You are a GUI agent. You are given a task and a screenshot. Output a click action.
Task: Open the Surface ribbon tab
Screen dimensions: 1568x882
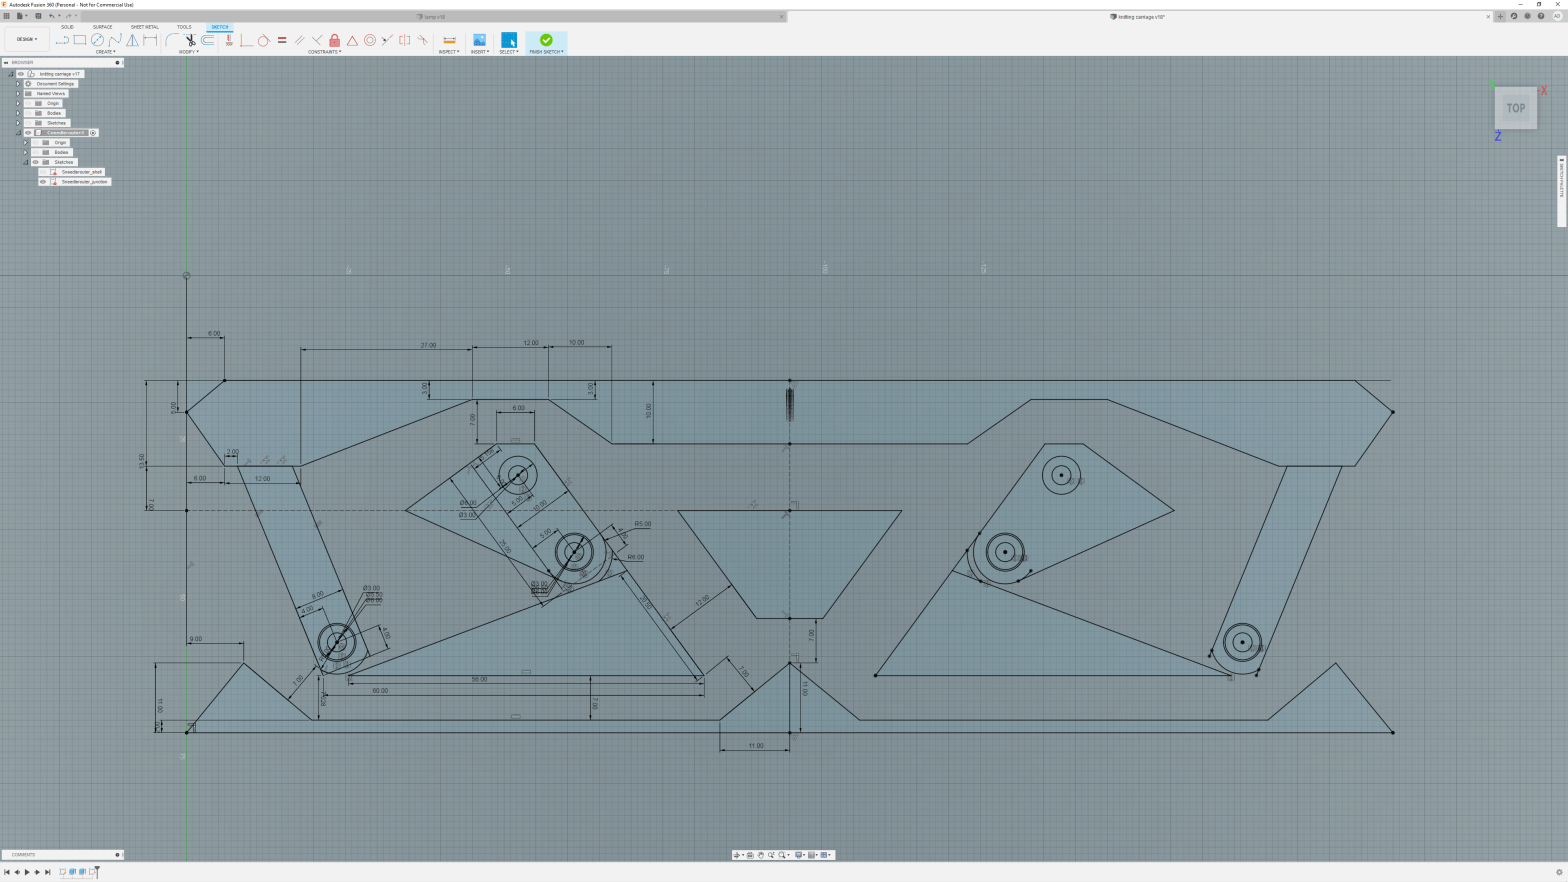(102, 27)
